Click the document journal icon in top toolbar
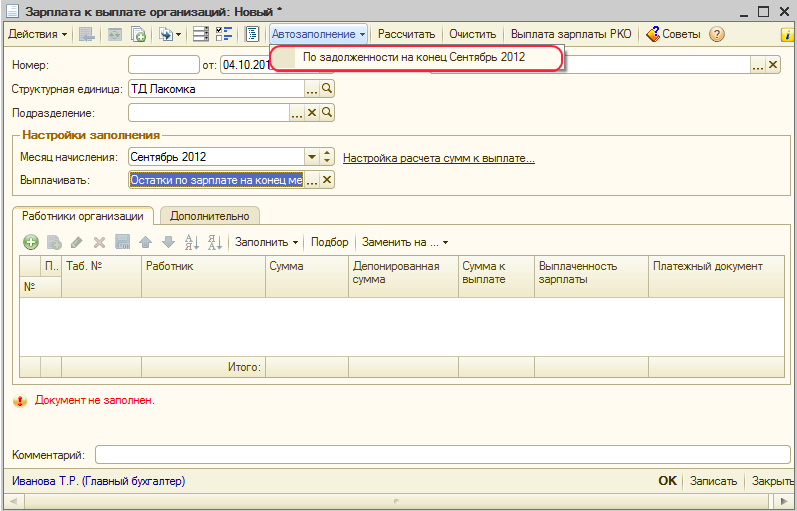This screenshot has width=797, height=511. point(253,34)
